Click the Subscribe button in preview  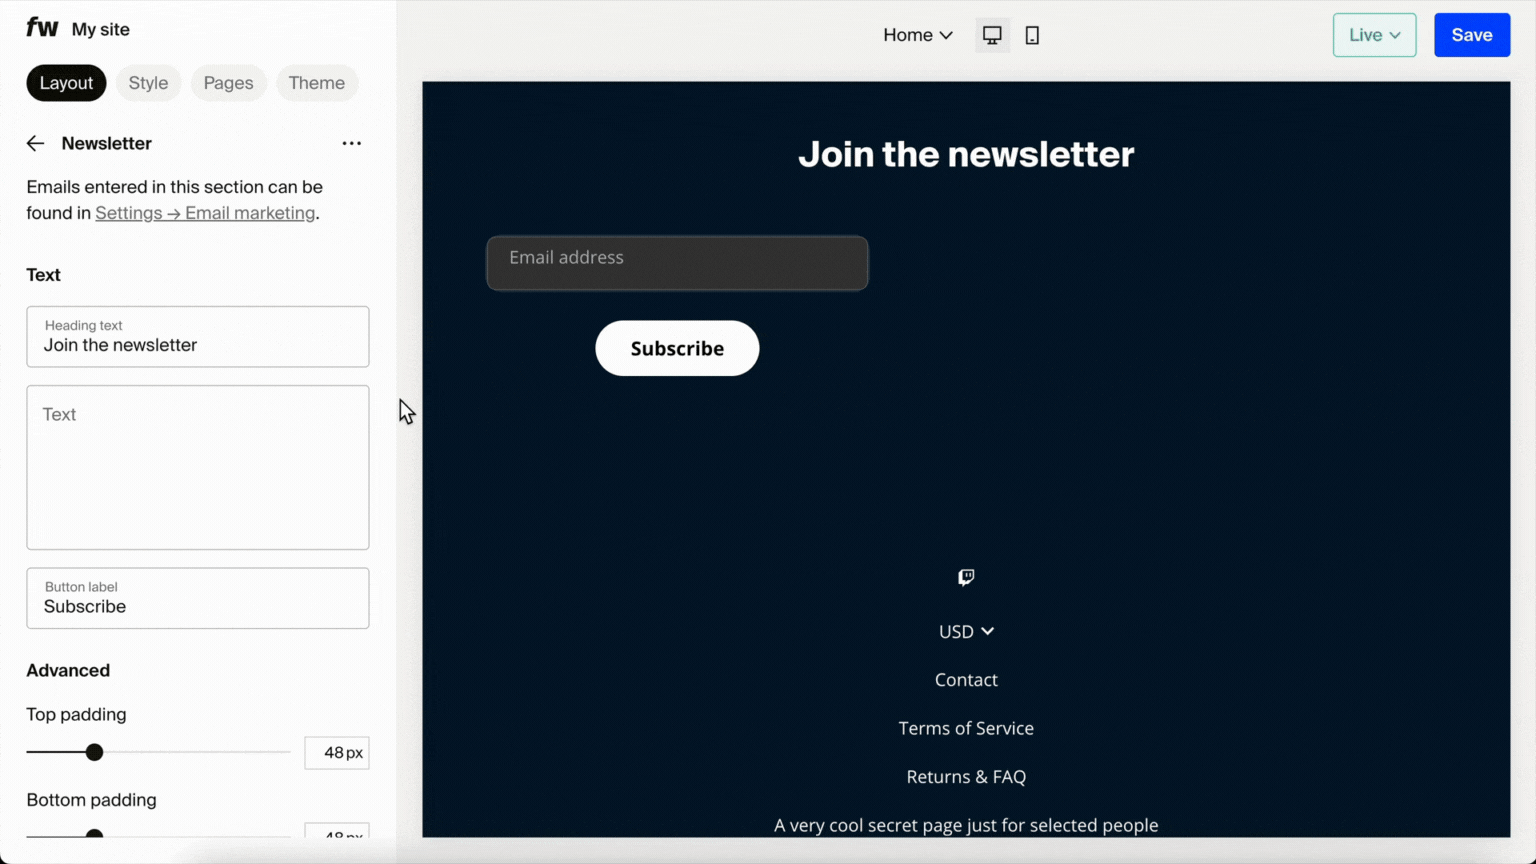tap(677, 348)
